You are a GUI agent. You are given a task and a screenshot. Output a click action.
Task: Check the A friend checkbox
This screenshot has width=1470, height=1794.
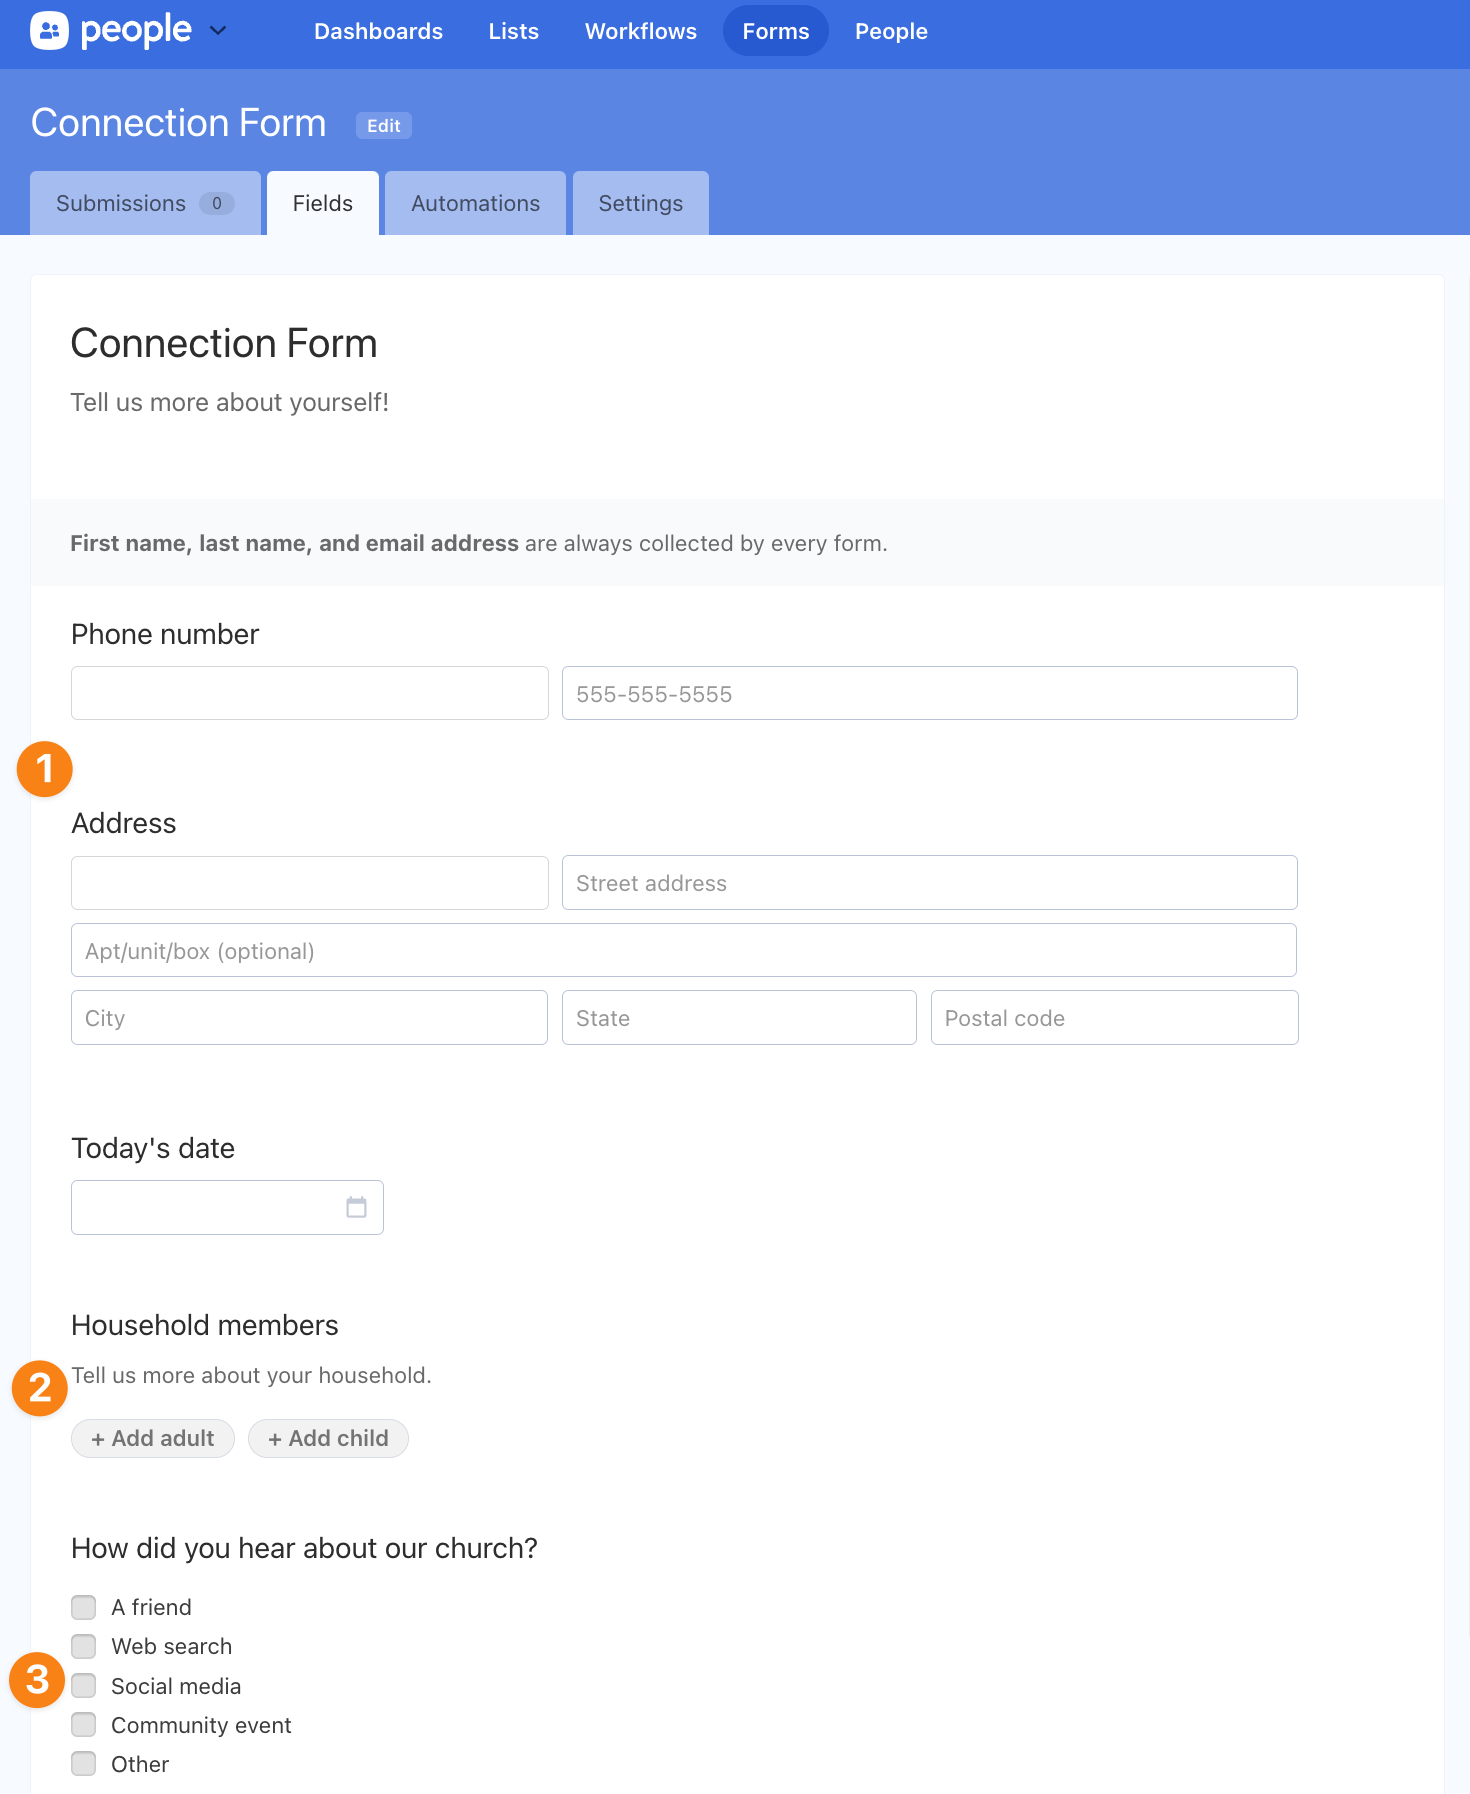[x=84, y=1607]
